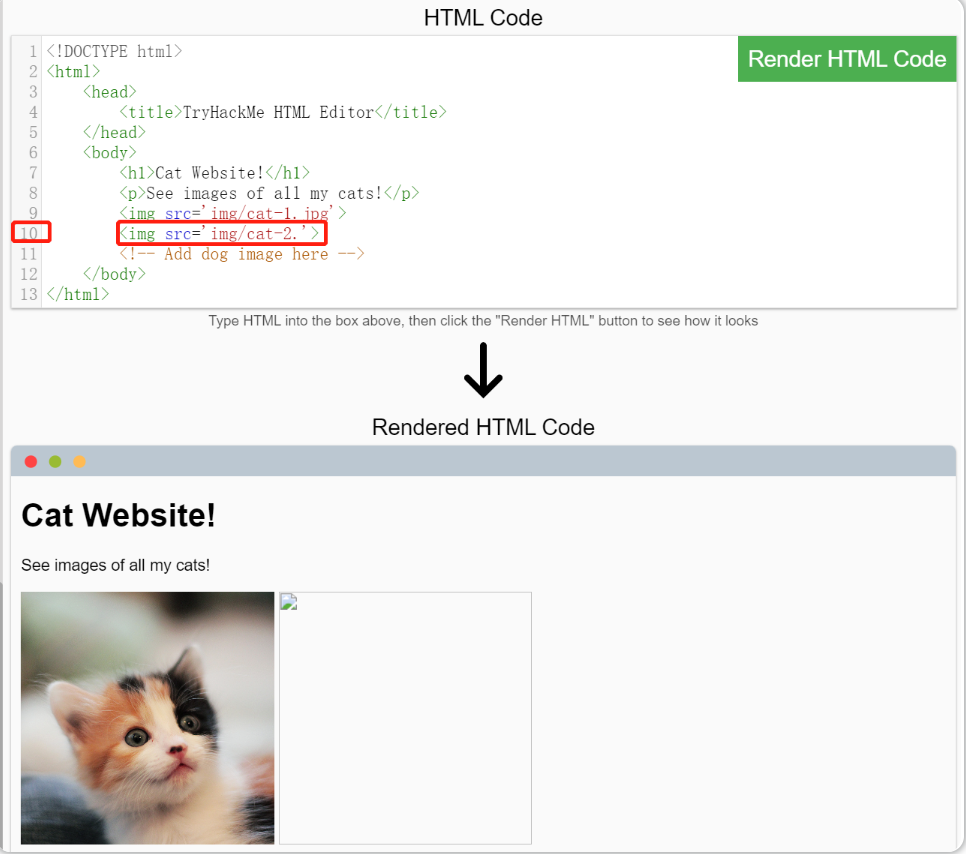Click the green dot in the browser bar

(55, 462)
